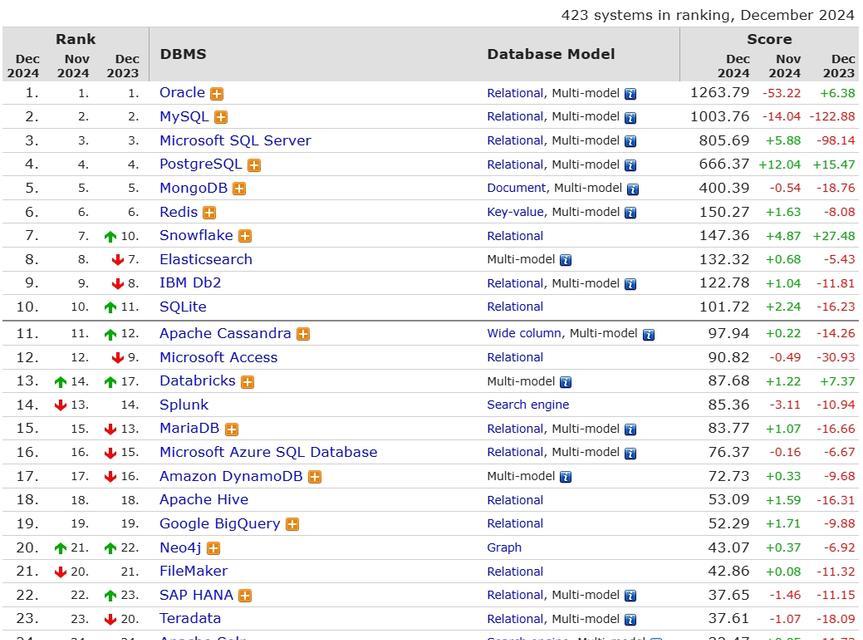Click the orange plus icon beside Amazon DynamoDB
This screenshot has height=640, width=863.
click(x=315, y=477)
